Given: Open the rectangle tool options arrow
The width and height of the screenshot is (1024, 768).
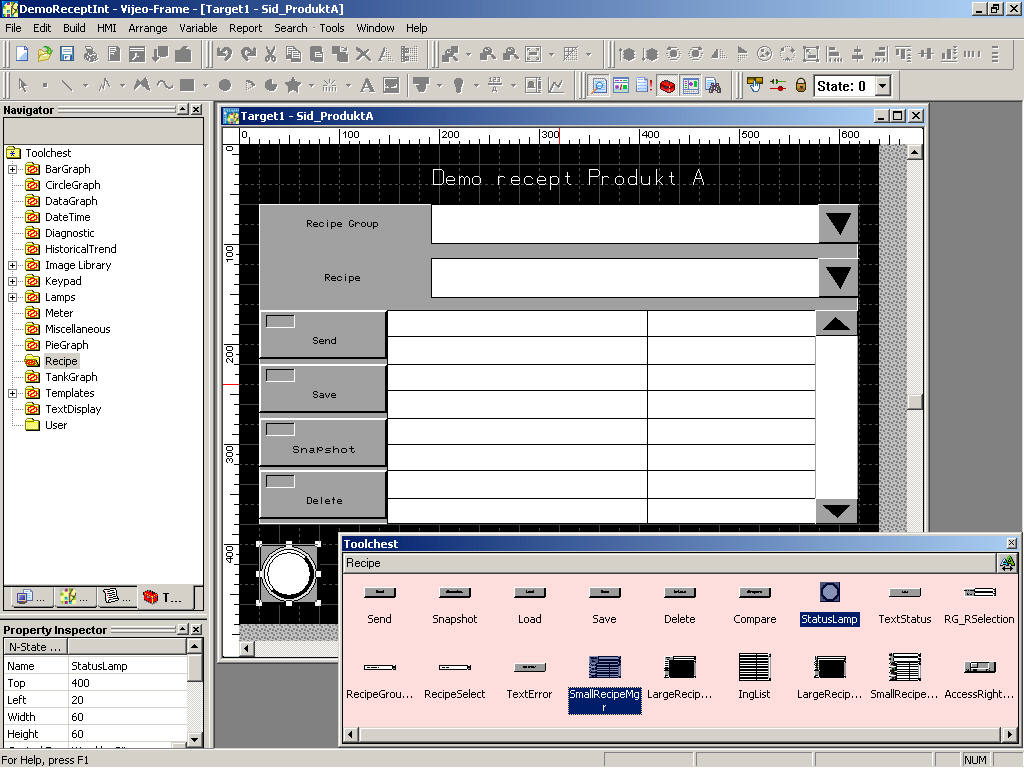Looking at the screenshot, I should click(x=206, y=86).
